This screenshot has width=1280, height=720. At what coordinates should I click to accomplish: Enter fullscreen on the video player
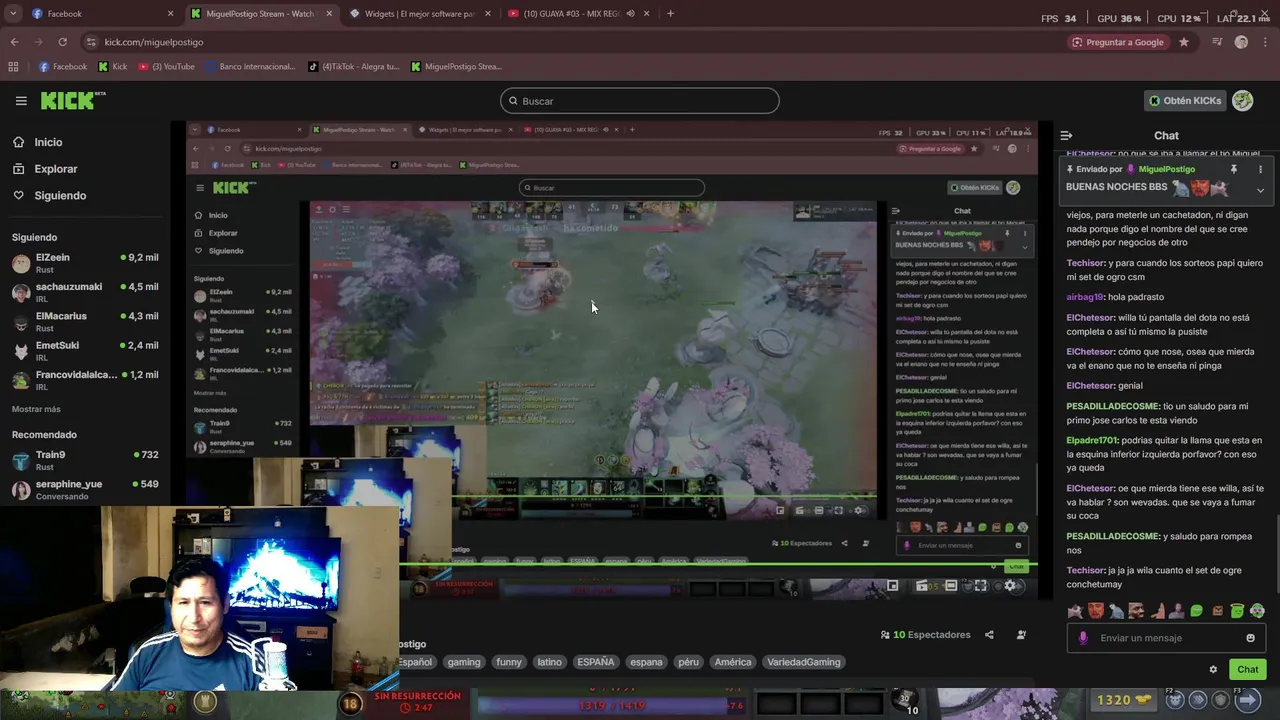click(981, 586)
